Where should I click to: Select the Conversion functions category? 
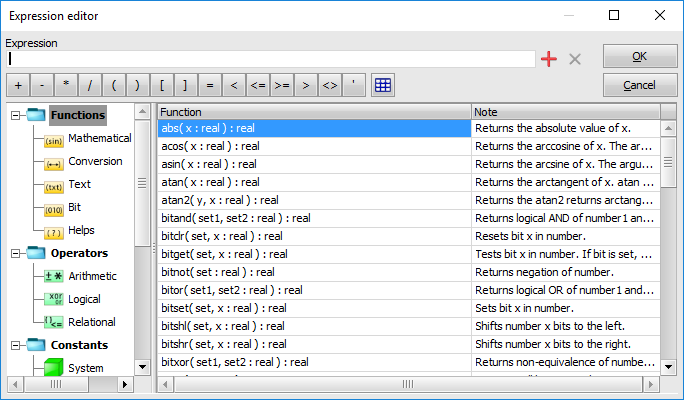tap(95, 162)
